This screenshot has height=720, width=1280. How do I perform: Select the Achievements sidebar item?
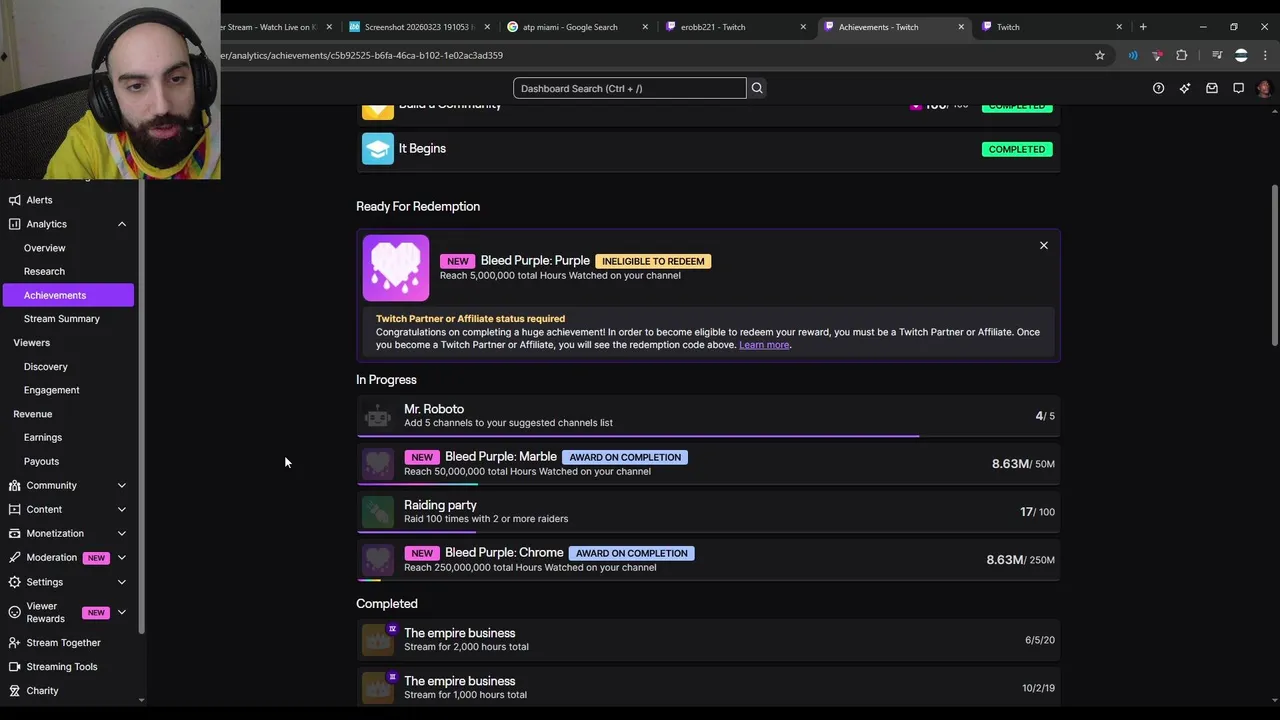click(x=68, y=295)
